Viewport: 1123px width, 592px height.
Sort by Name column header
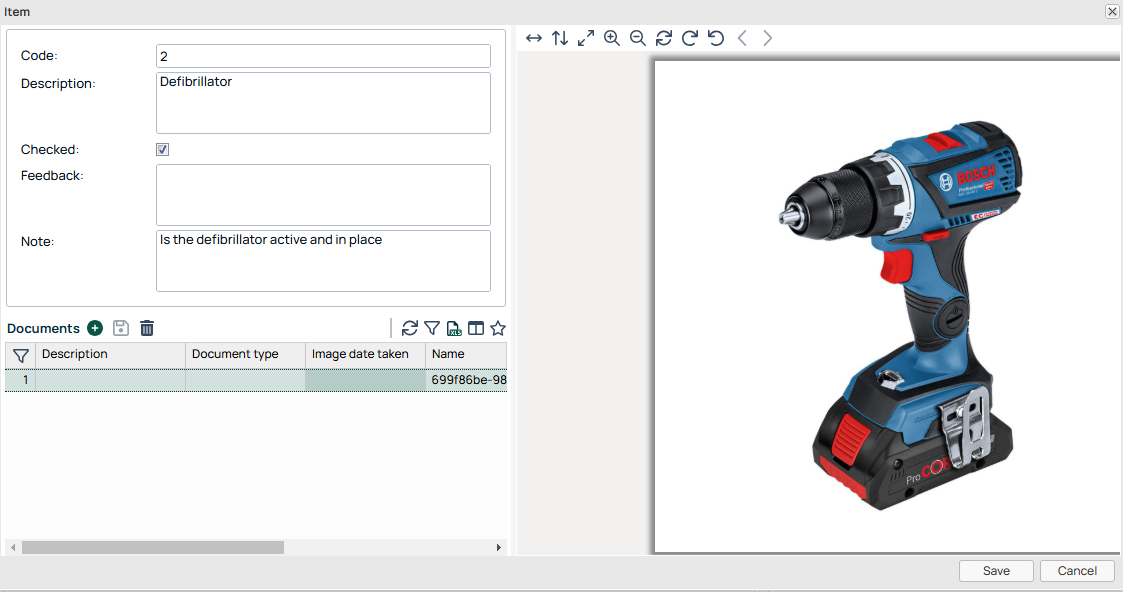466,354
